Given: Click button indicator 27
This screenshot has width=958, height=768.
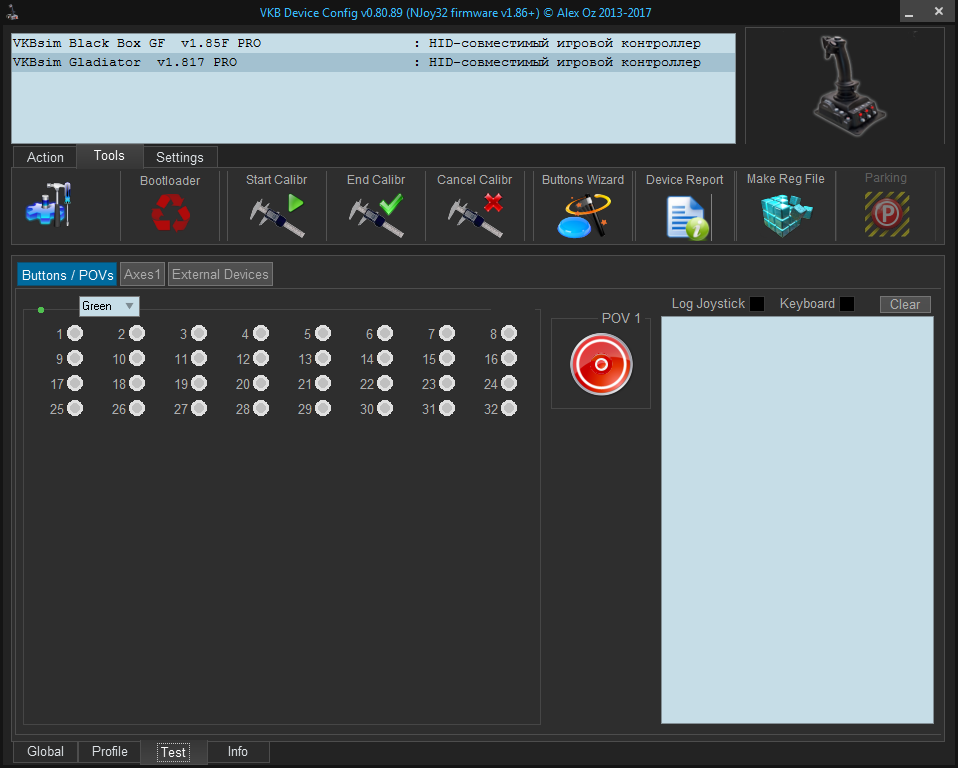Looking at the screenshot, I should click(x=199, y=408).
